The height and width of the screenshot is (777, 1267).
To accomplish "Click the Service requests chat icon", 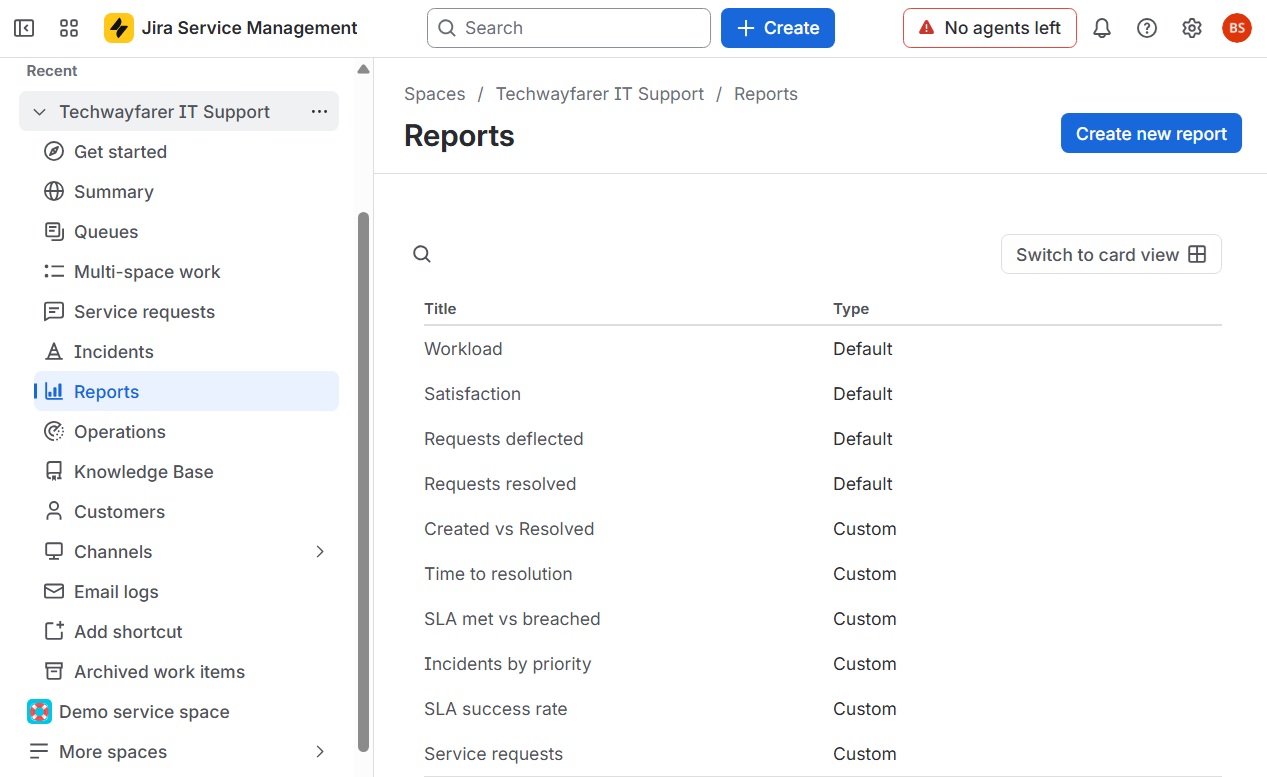I will [54, 312].
